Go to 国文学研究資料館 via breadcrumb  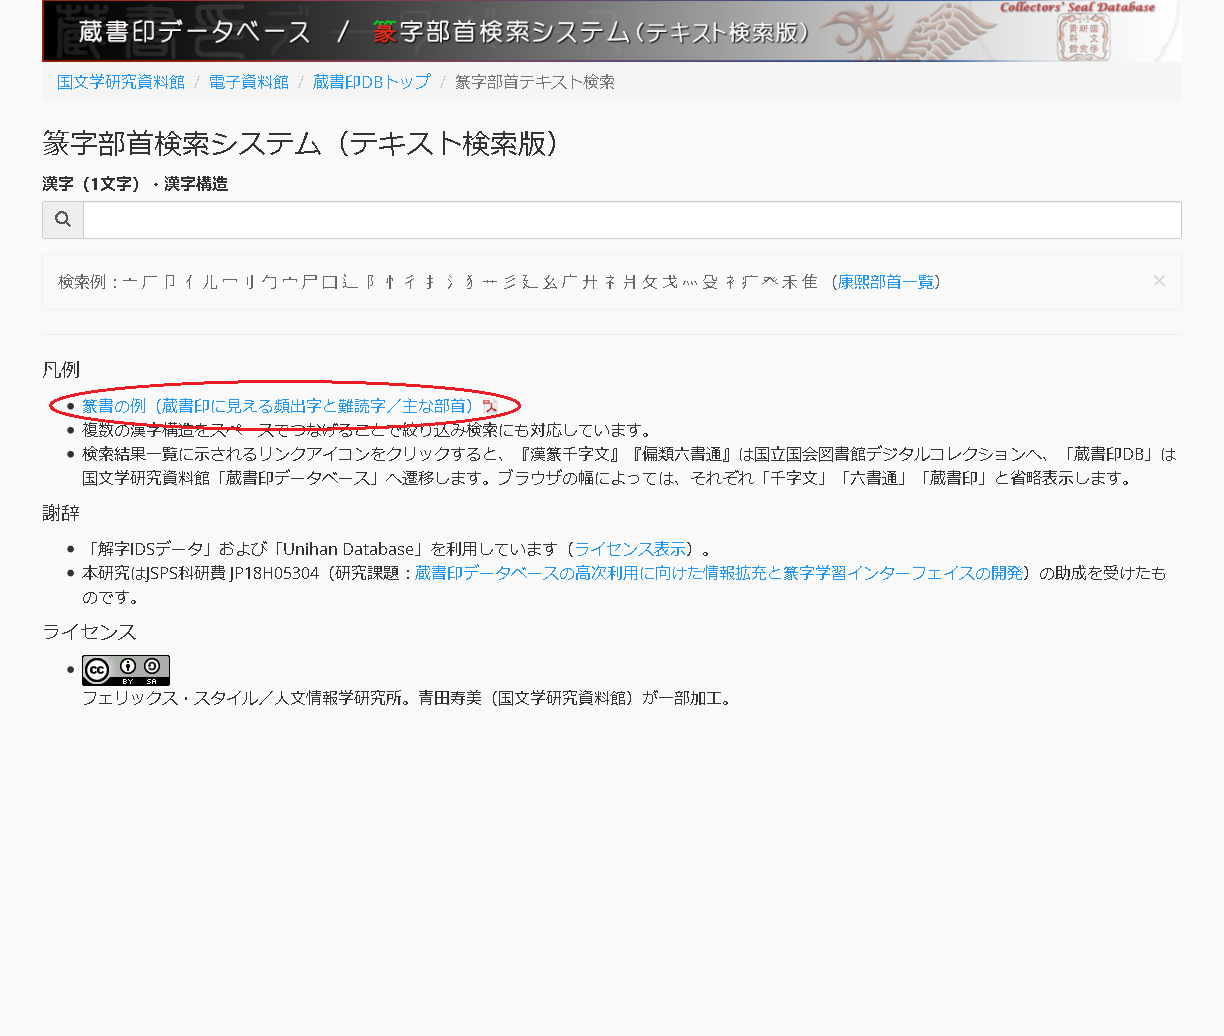click(x=122, y=82)
